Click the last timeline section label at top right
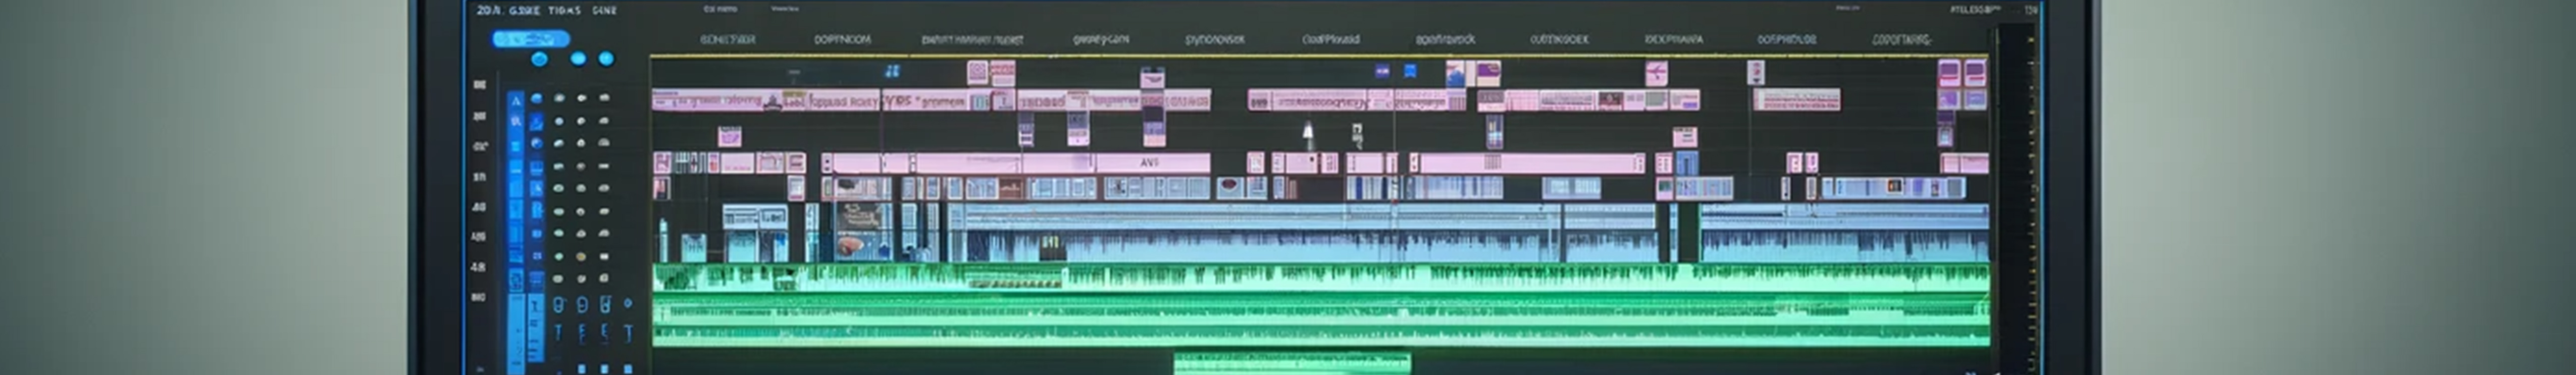The height and width of the screenshot is (375, 2576). point(1901,40)
